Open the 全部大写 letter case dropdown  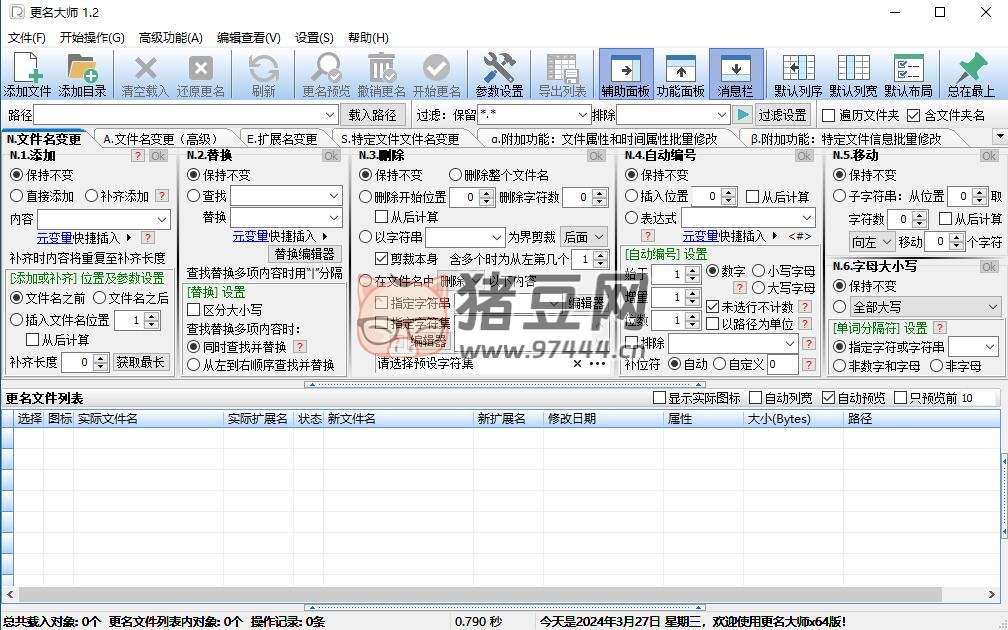pos(991,307)
